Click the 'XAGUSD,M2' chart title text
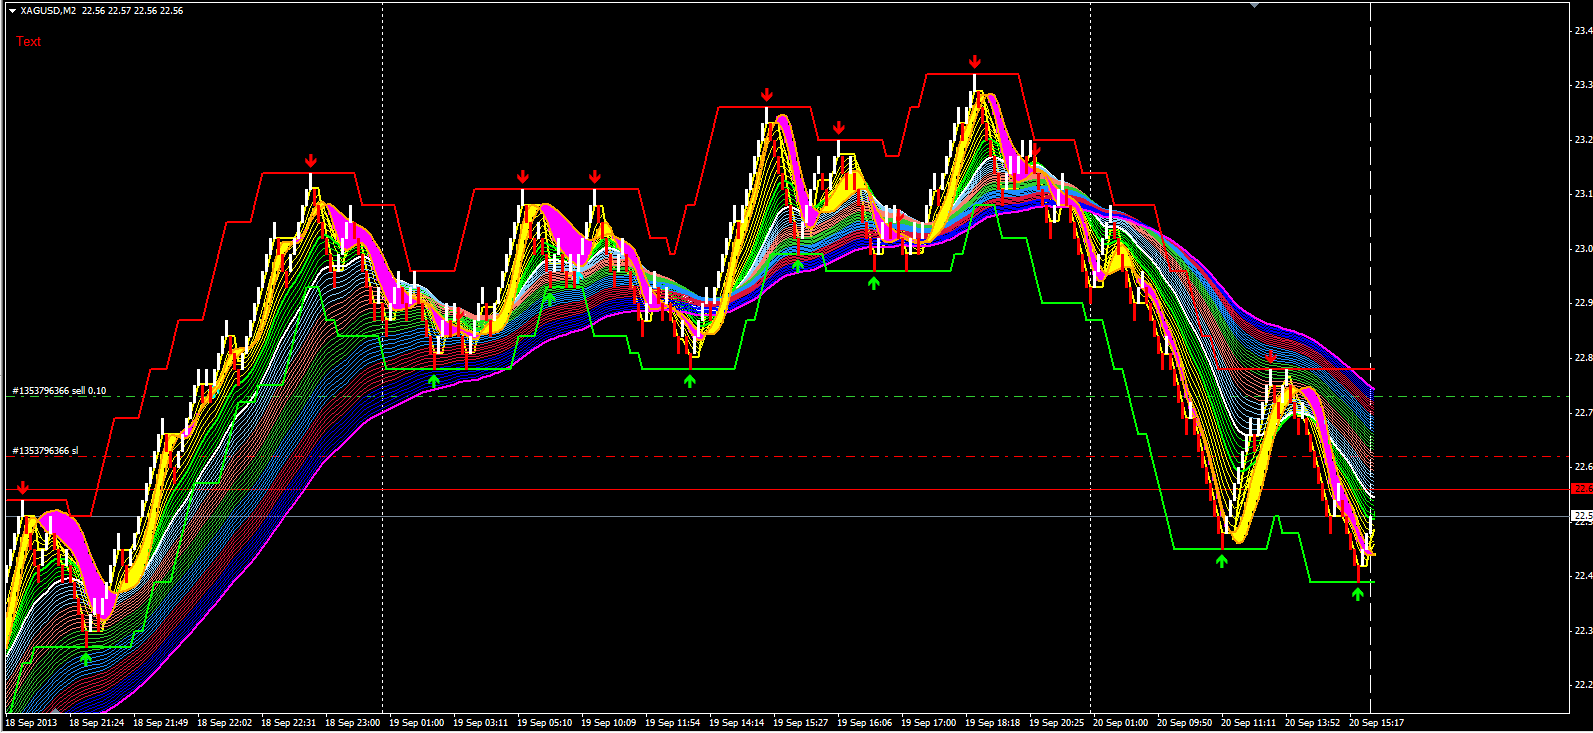Image resolution: width=1593 pixels, height=733 pixels. click(x=48, y=11)
